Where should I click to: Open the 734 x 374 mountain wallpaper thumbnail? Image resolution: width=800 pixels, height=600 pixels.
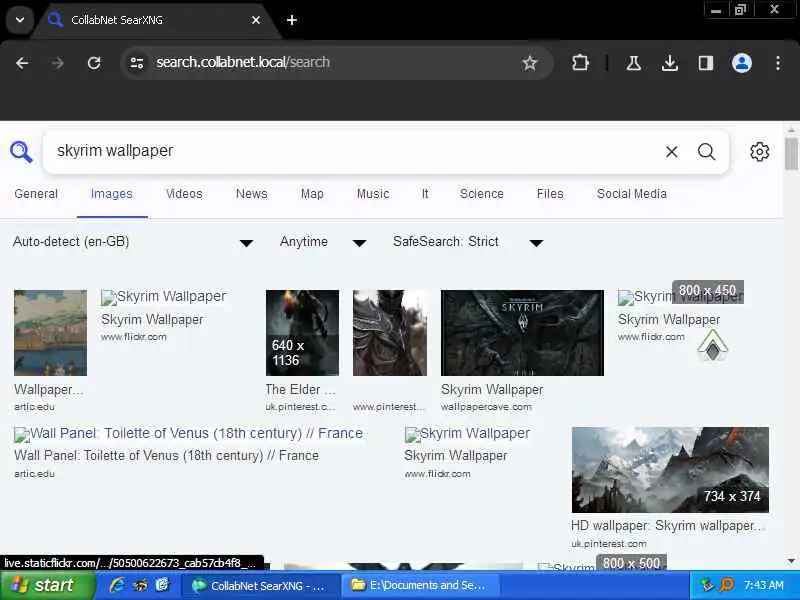(x=670, y=470)
